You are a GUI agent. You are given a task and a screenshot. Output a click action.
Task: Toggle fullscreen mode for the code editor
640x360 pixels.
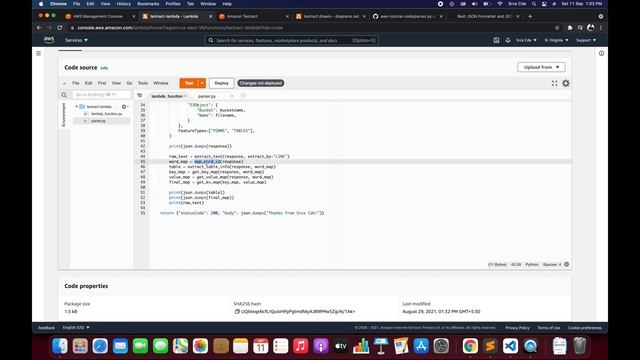coord(554,83)
